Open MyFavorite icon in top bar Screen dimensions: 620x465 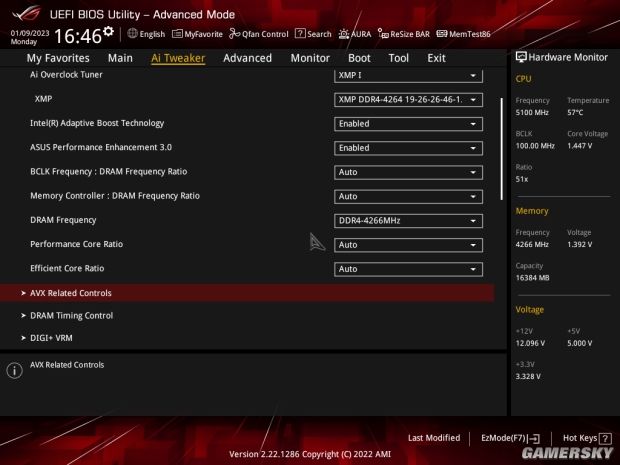click(177, 34)
